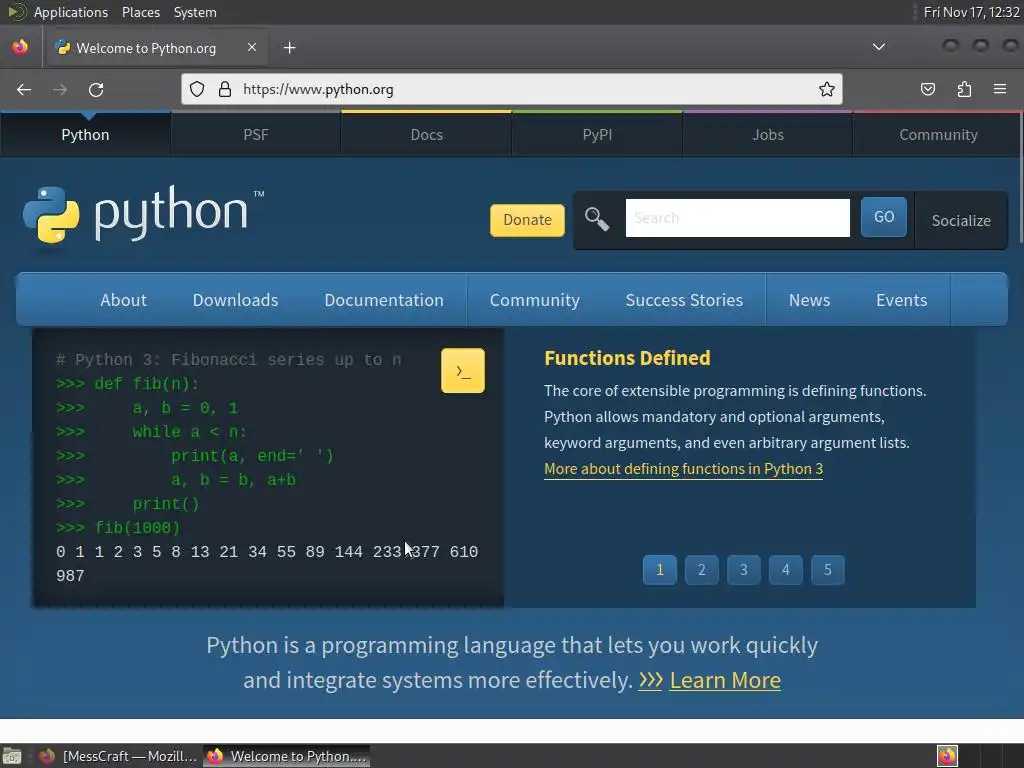Click the triple chevron before Learn More
Viewport: 1024px width, 768px height.
(x=650, y=680)
